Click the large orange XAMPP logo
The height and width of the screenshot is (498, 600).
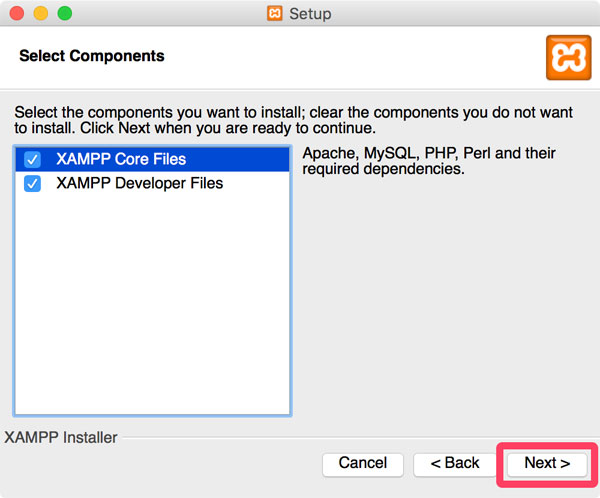pos(569,57)
